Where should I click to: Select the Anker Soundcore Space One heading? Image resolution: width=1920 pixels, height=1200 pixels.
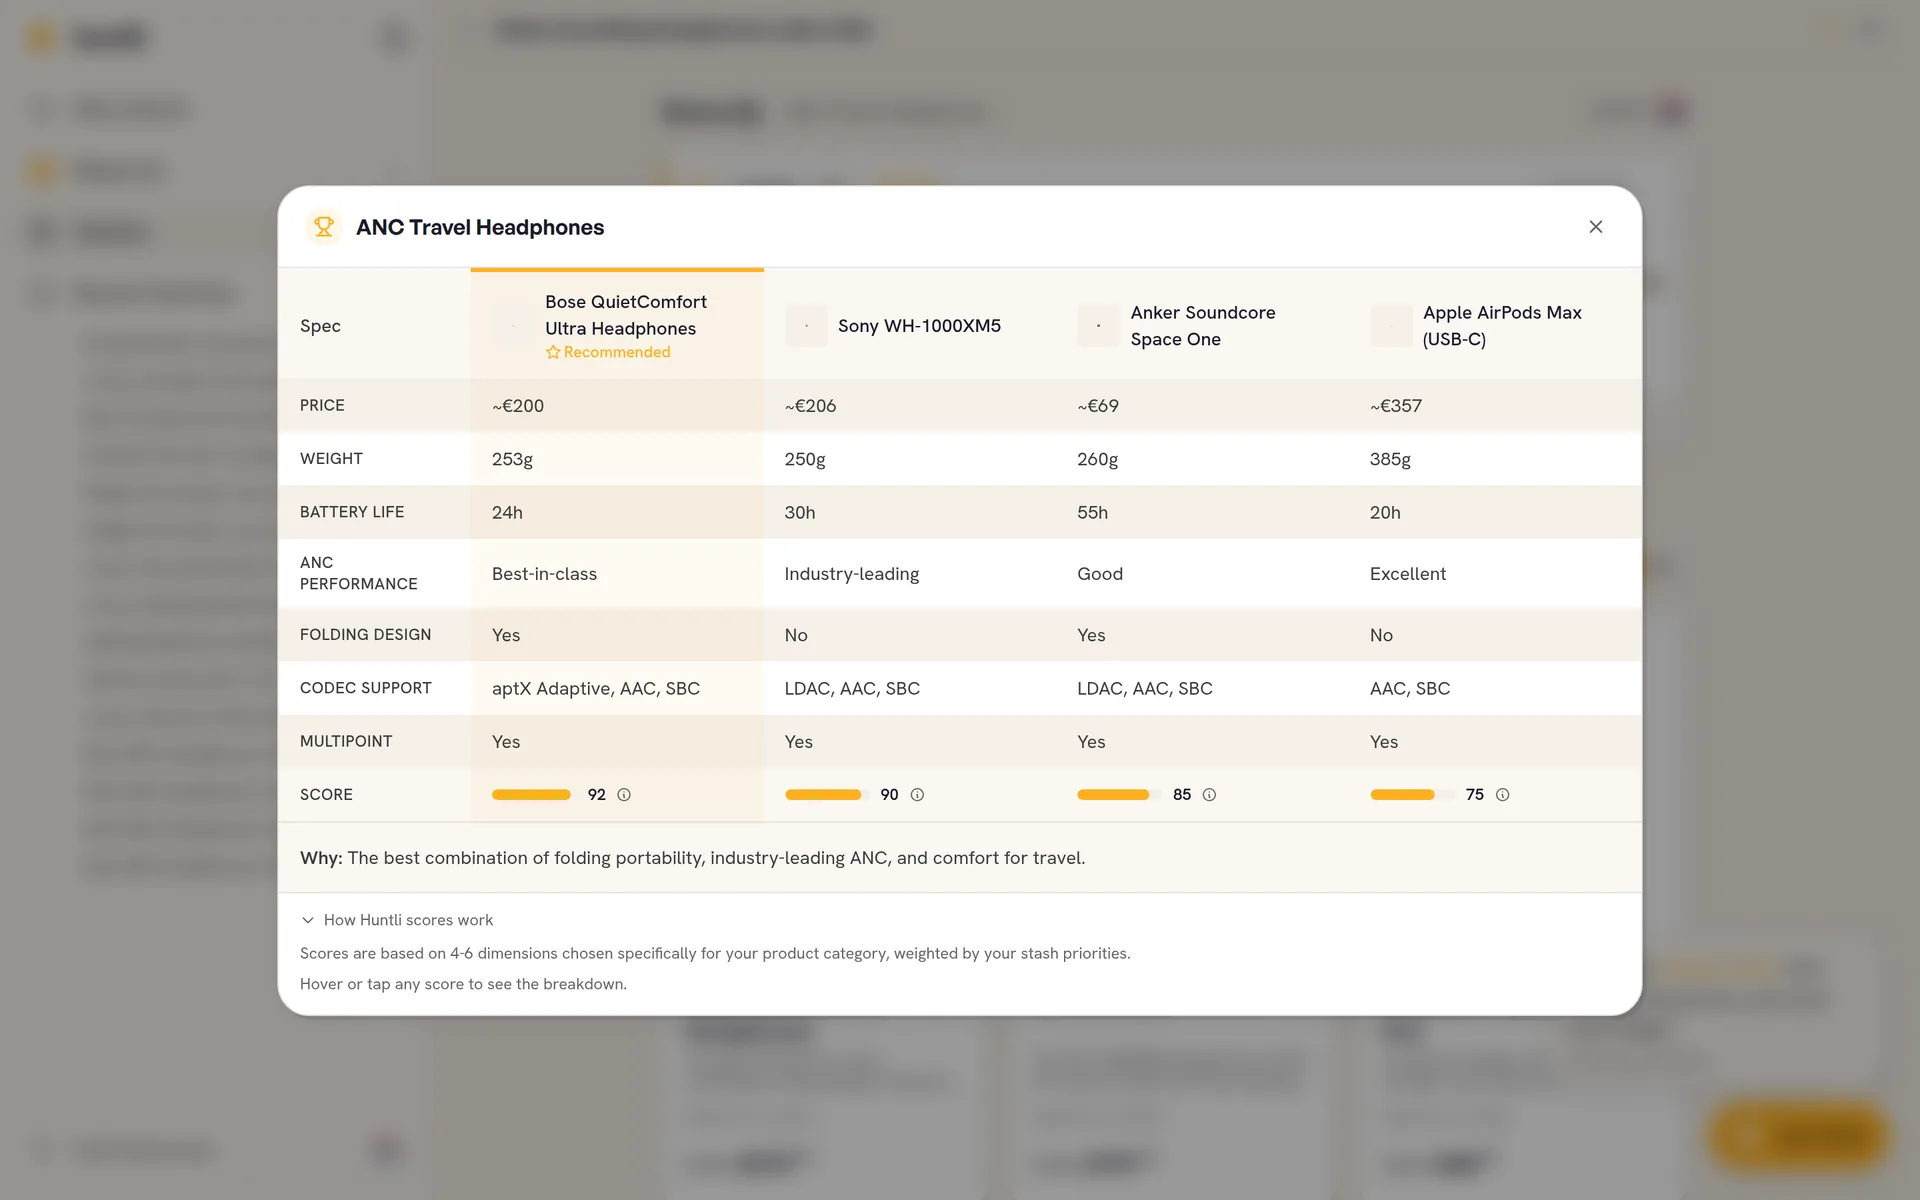tap(1203, 326)
